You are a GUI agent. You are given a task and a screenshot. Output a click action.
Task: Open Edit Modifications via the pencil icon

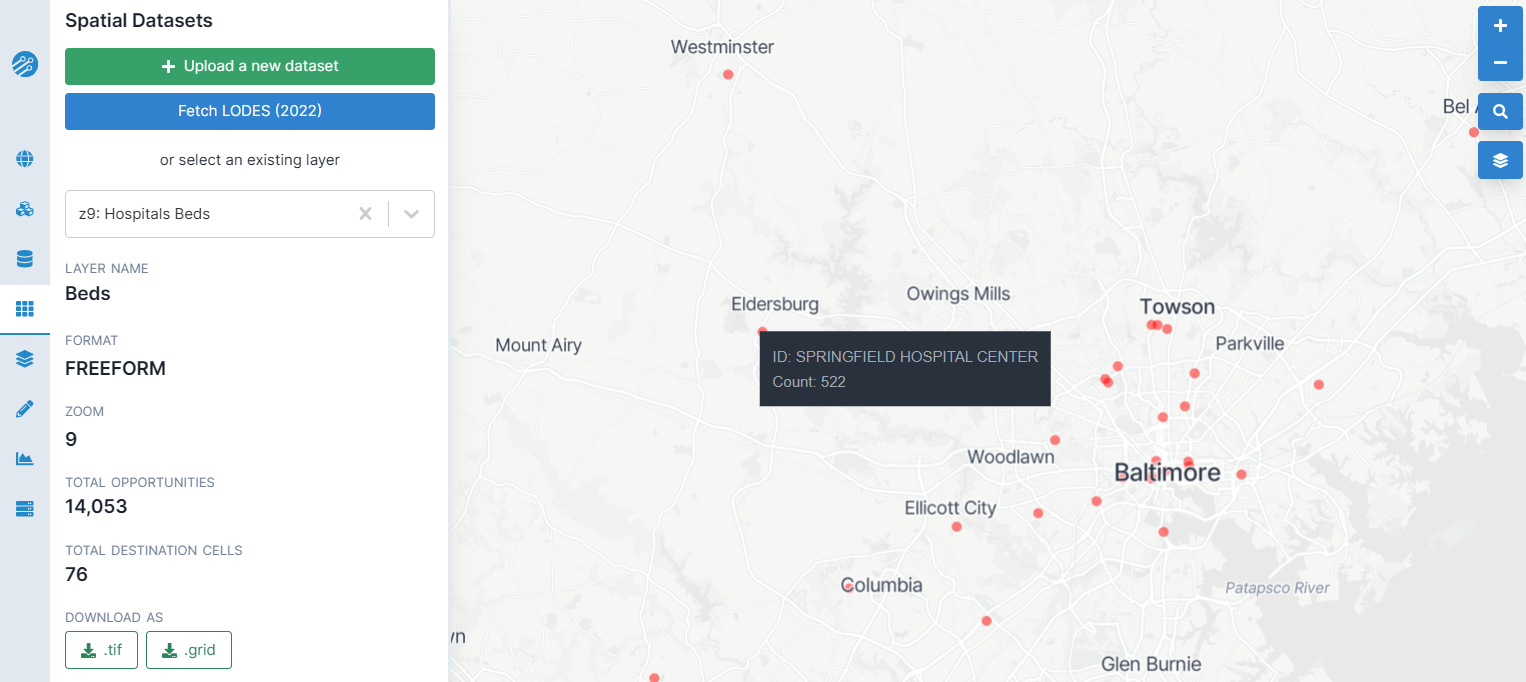tap(25, 409)
